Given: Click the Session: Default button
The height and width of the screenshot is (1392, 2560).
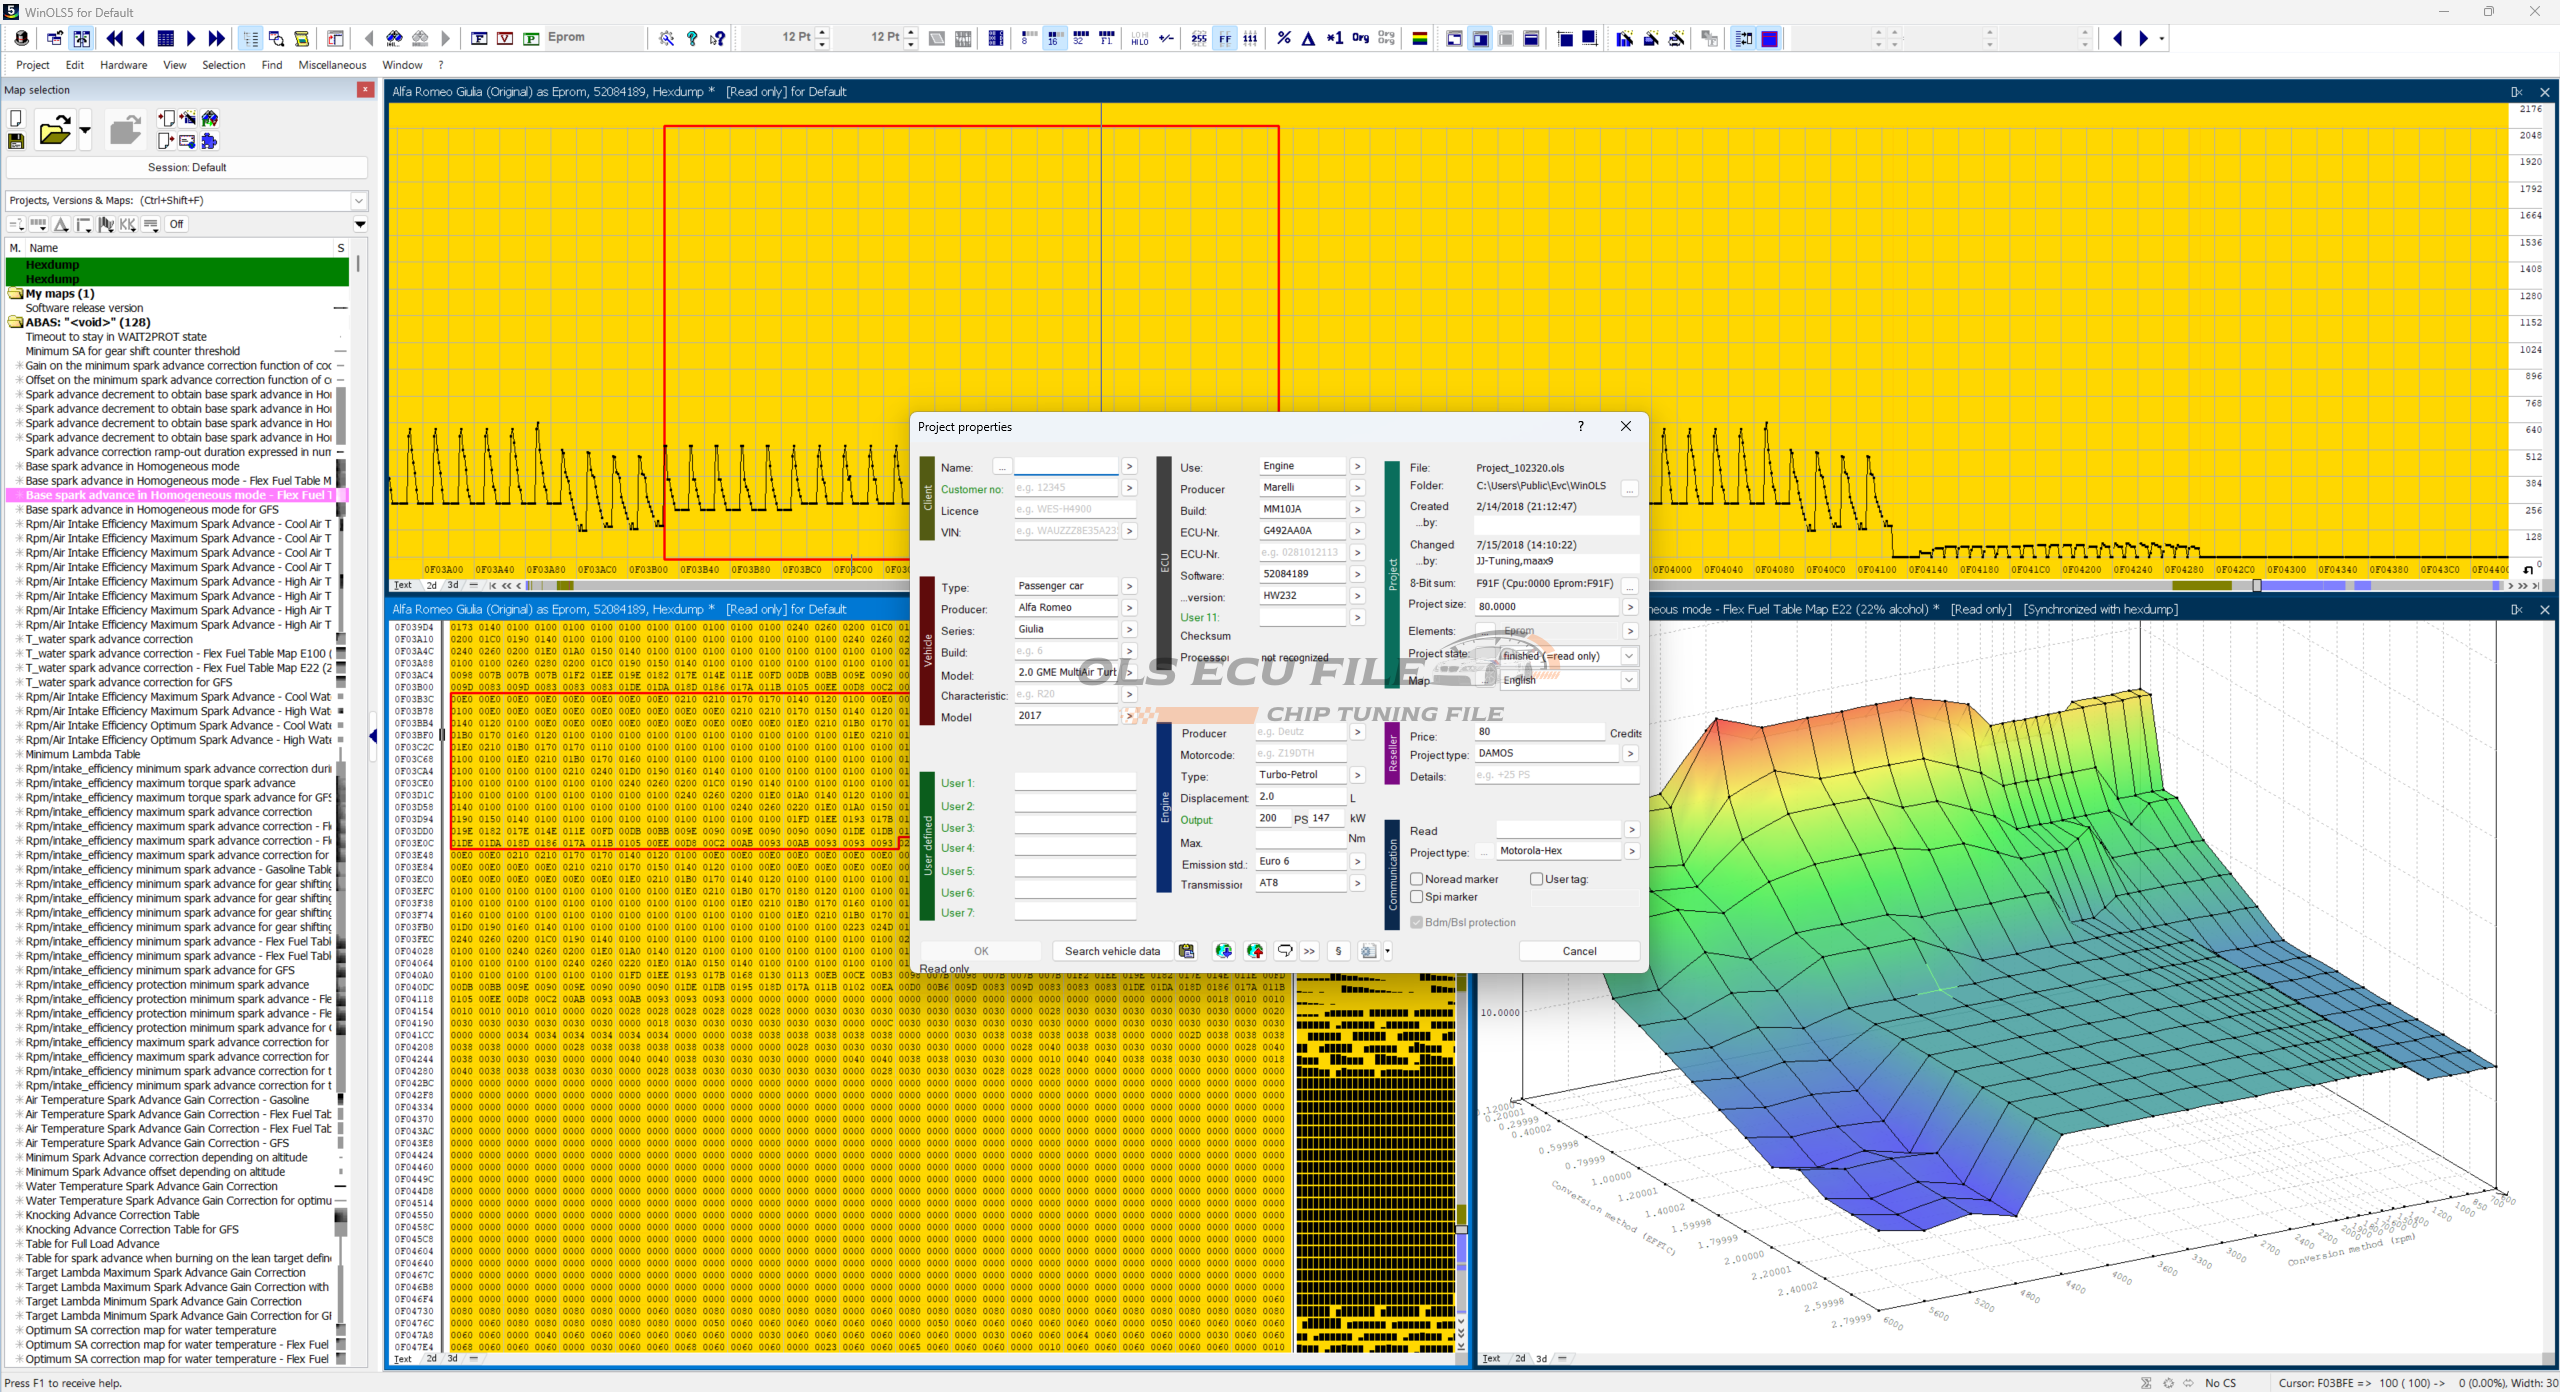Looking at the screenshot, I should tap(187, 167).
